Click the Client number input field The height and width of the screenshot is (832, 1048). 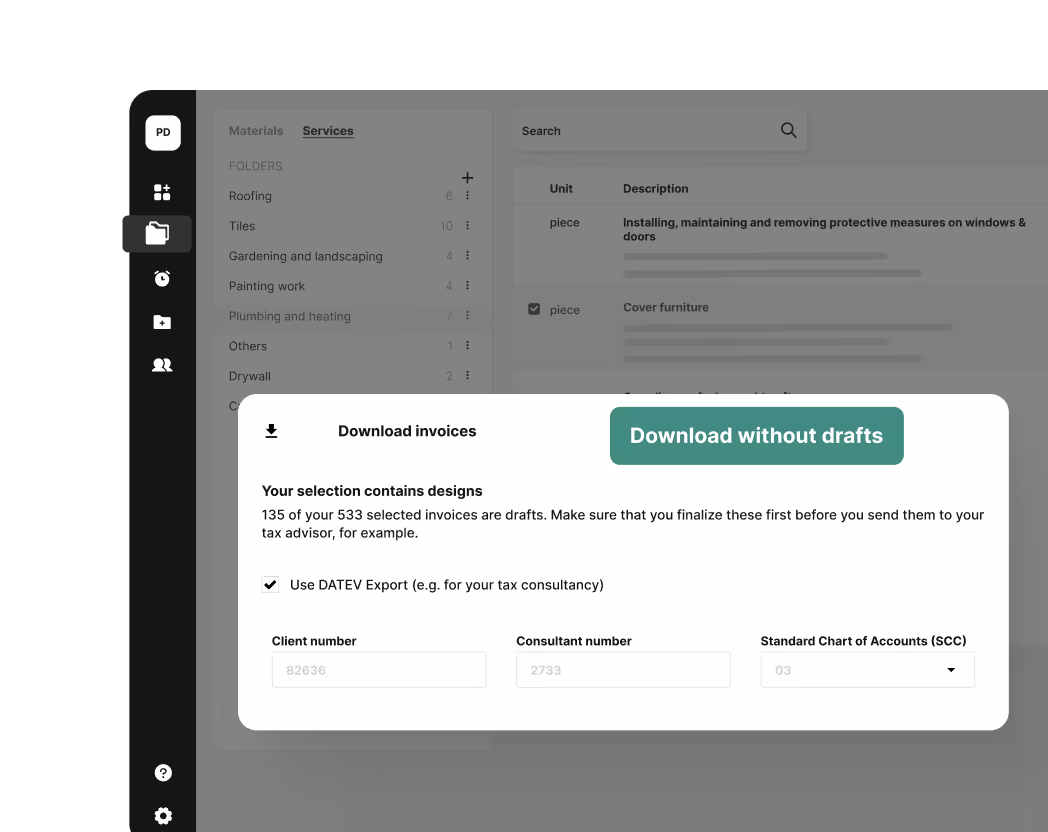[x=379, y=670]
